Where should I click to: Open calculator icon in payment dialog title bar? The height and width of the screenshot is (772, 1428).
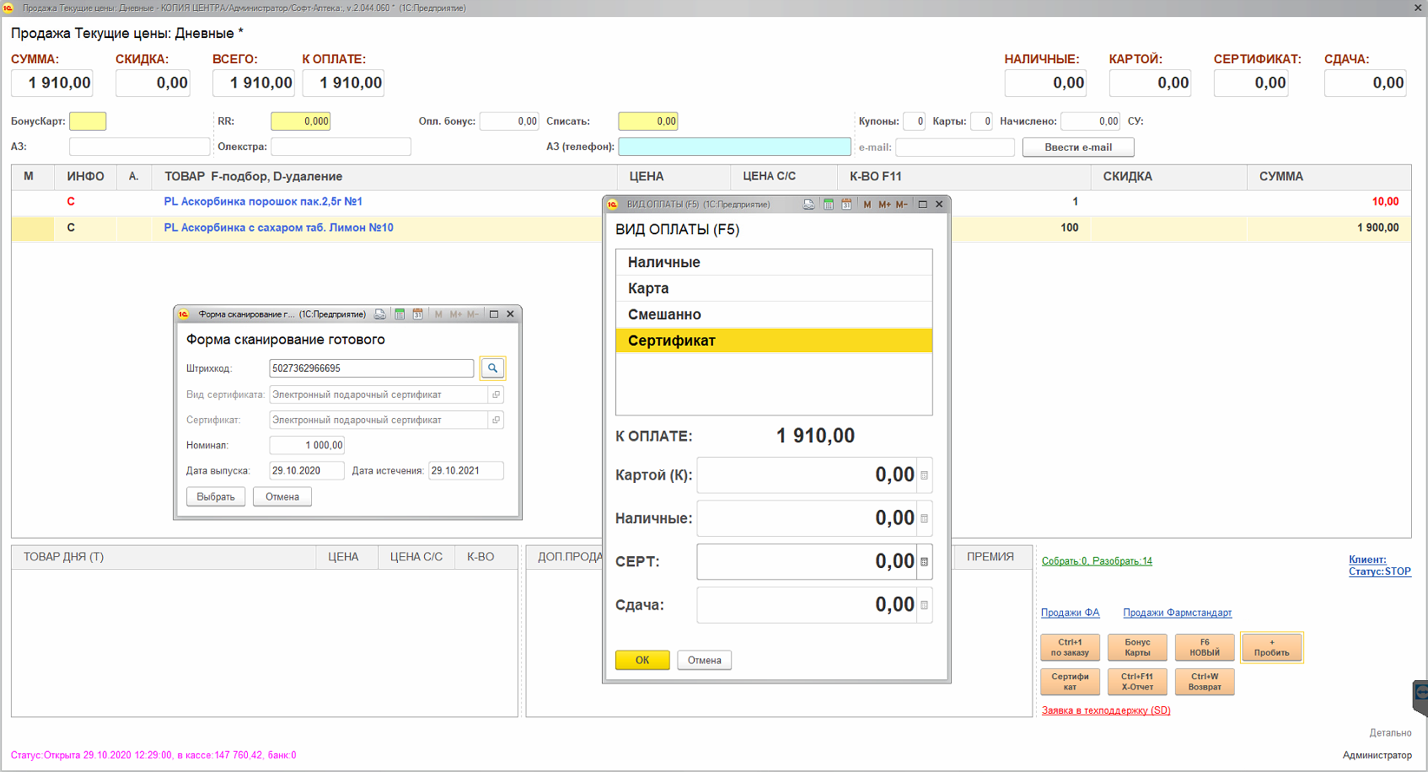[828, 204]
